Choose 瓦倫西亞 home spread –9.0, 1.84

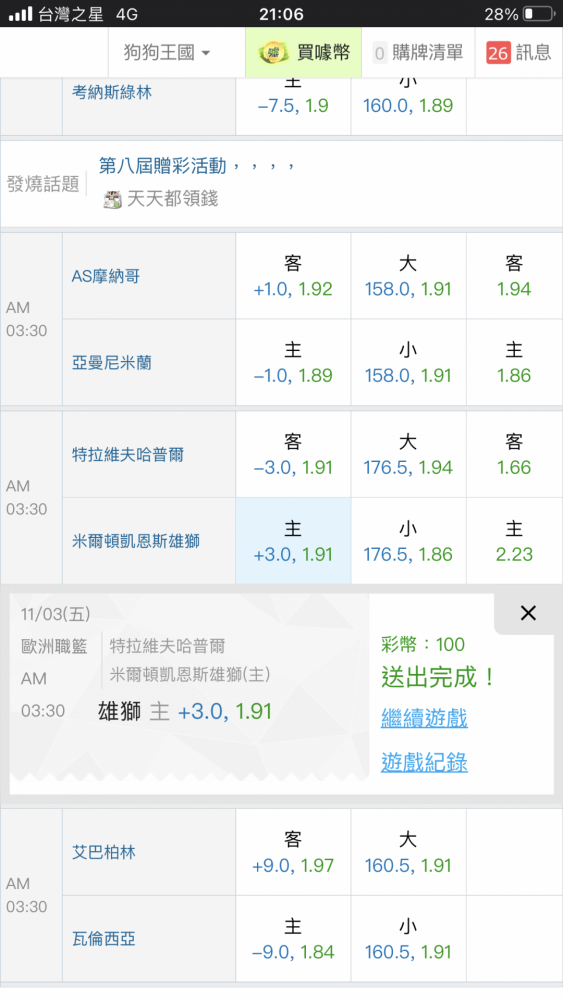coord(293,939)
